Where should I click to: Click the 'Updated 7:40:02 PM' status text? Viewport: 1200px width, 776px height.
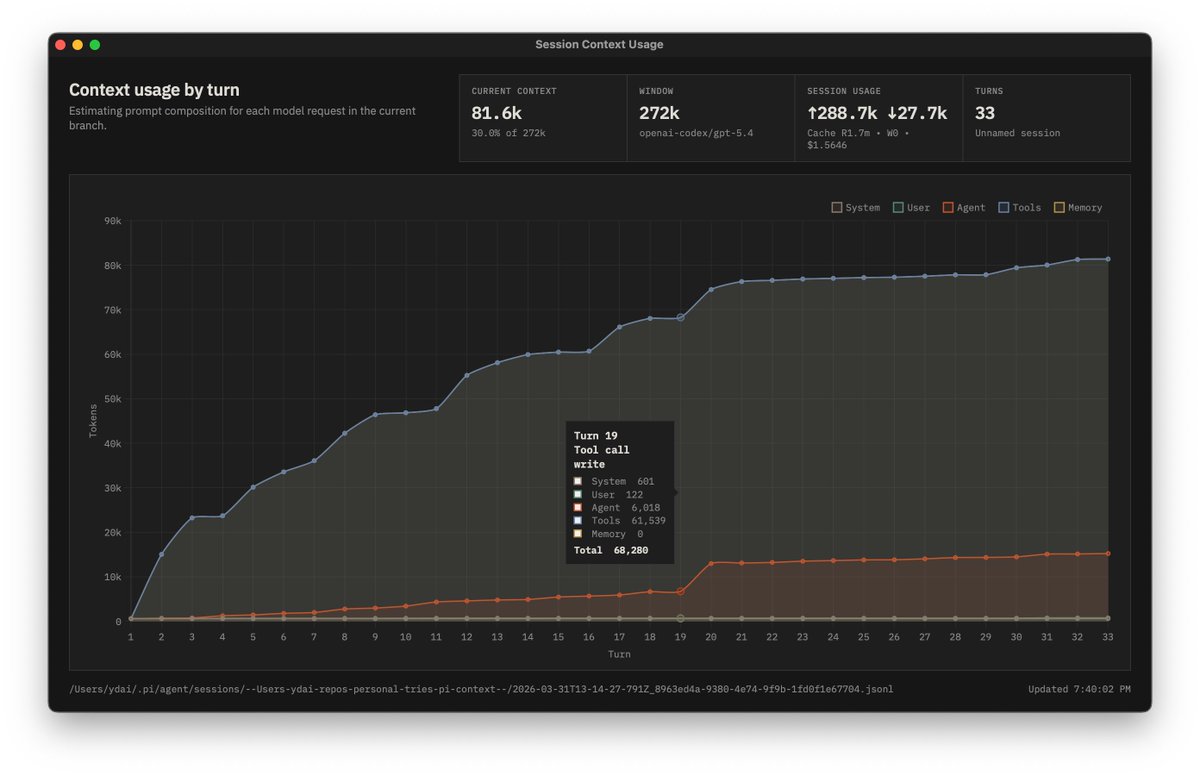tap(1079, 689)
